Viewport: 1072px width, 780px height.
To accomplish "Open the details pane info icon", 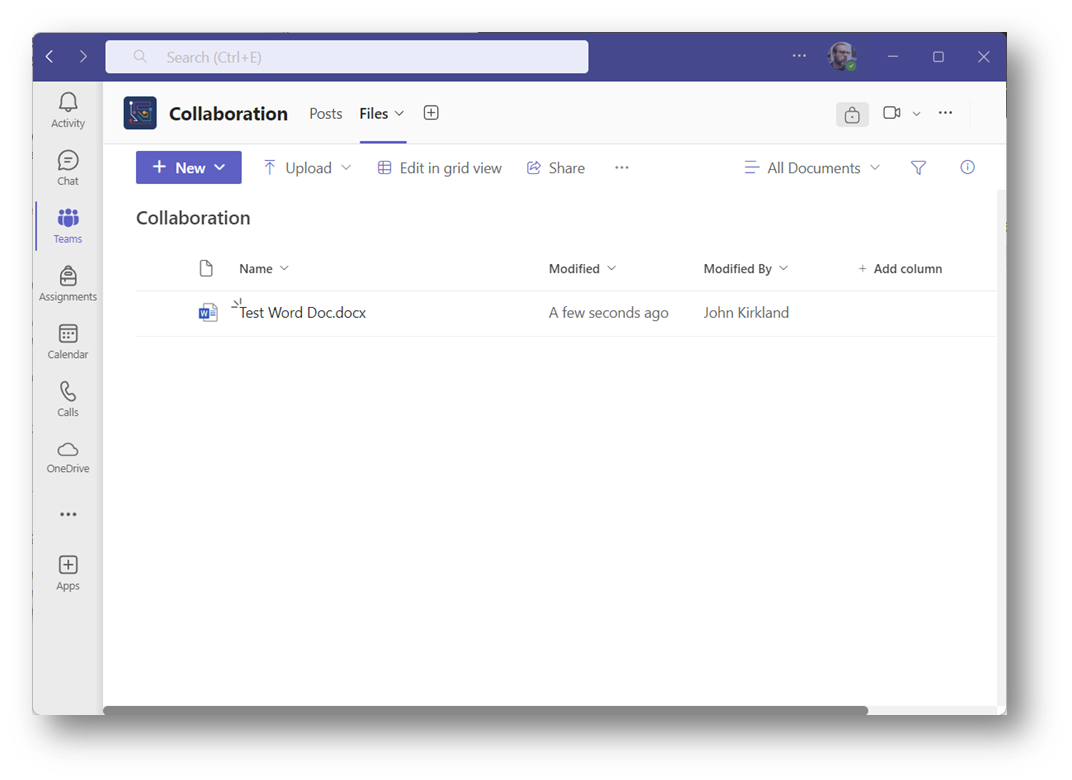I will 967,168.
